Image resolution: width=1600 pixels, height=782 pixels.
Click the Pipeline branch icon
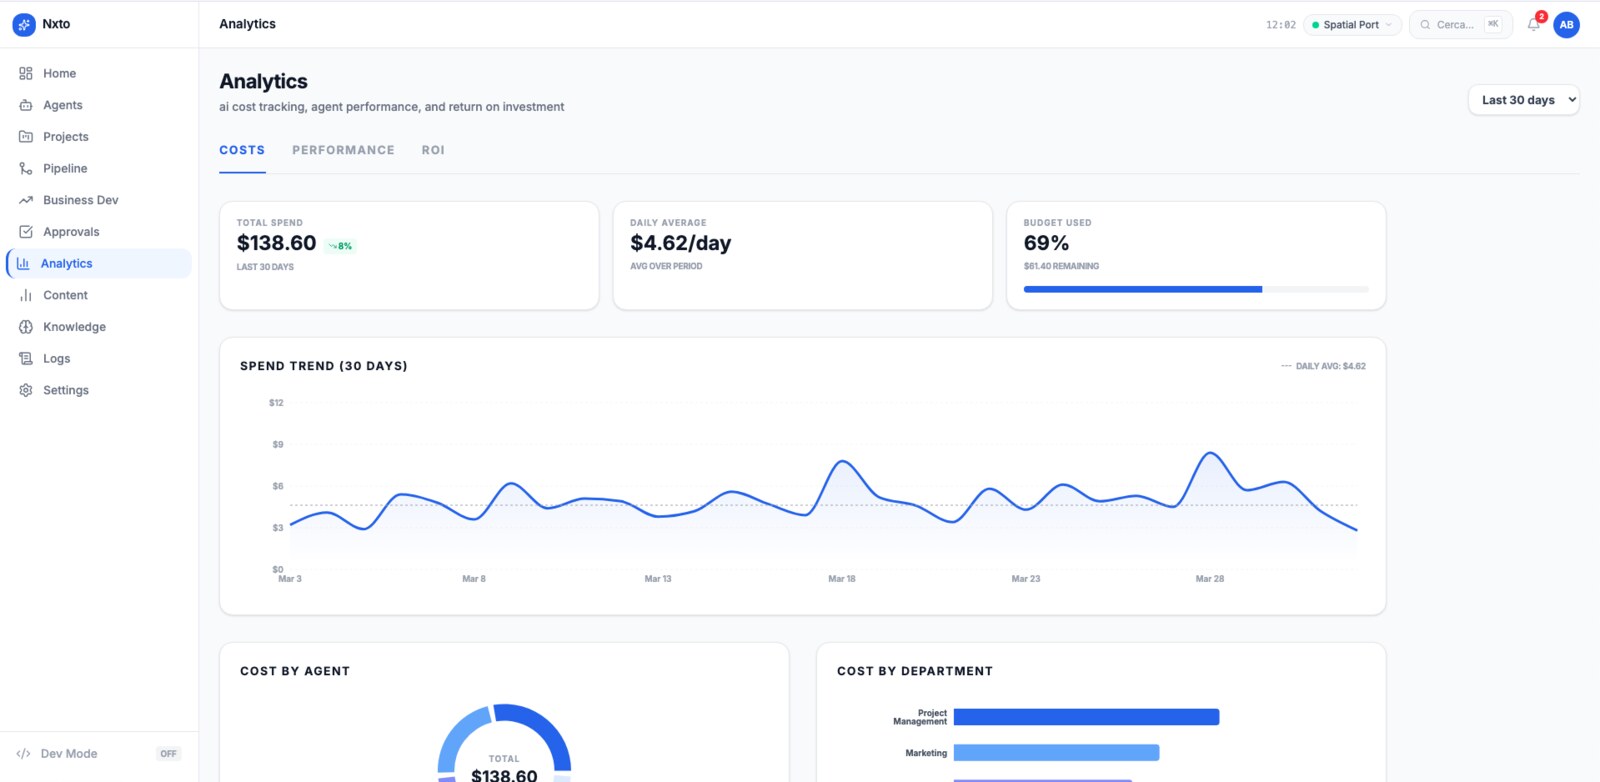click(26, 168)
